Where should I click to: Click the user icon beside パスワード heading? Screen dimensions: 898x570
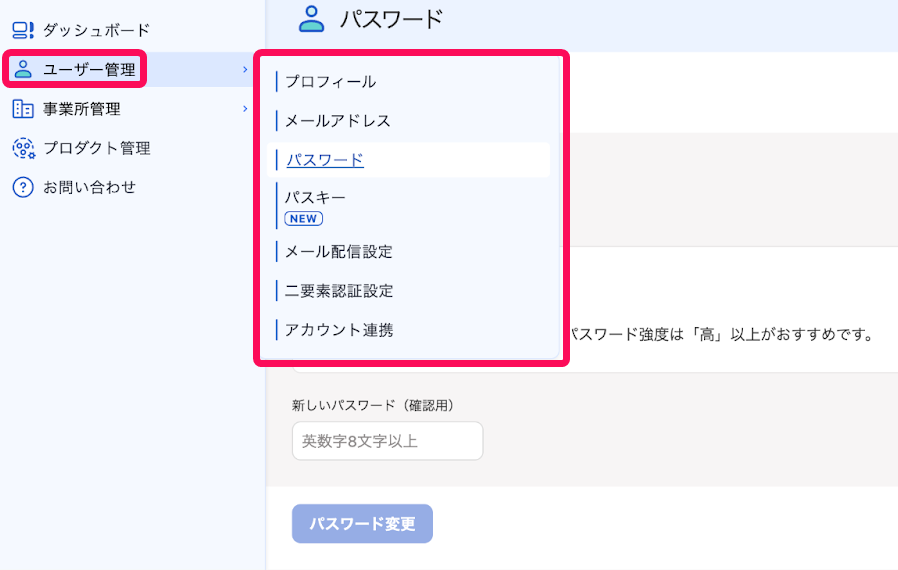pyautogui.click(x=312, y=19)
